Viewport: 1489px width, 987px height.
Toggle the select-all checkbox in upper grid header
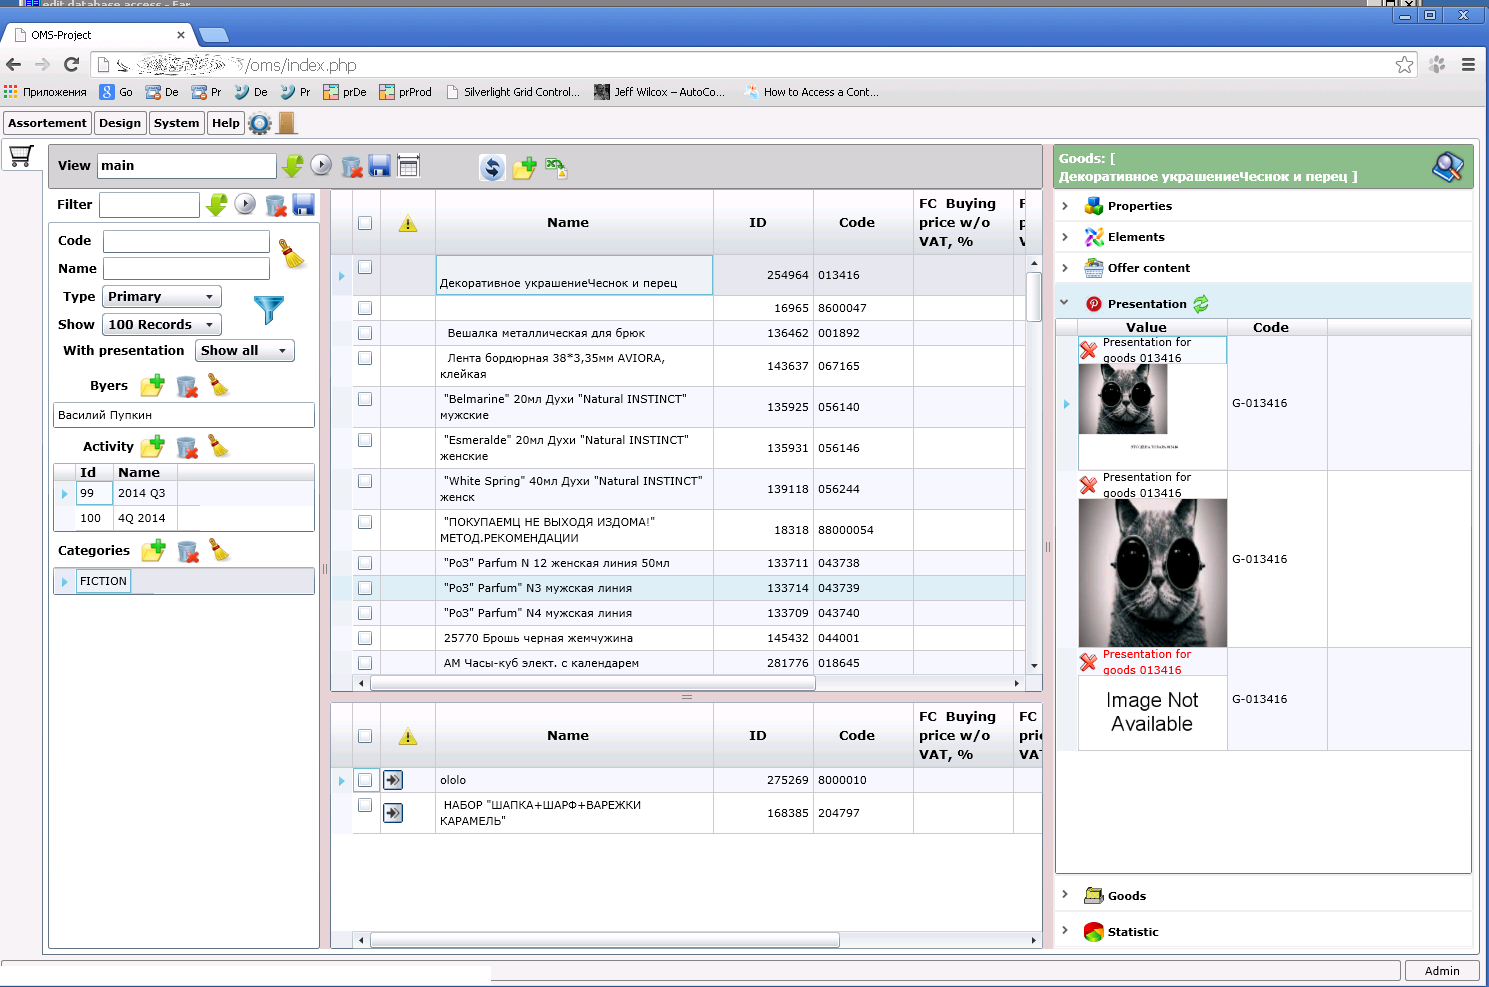(365, 223)
